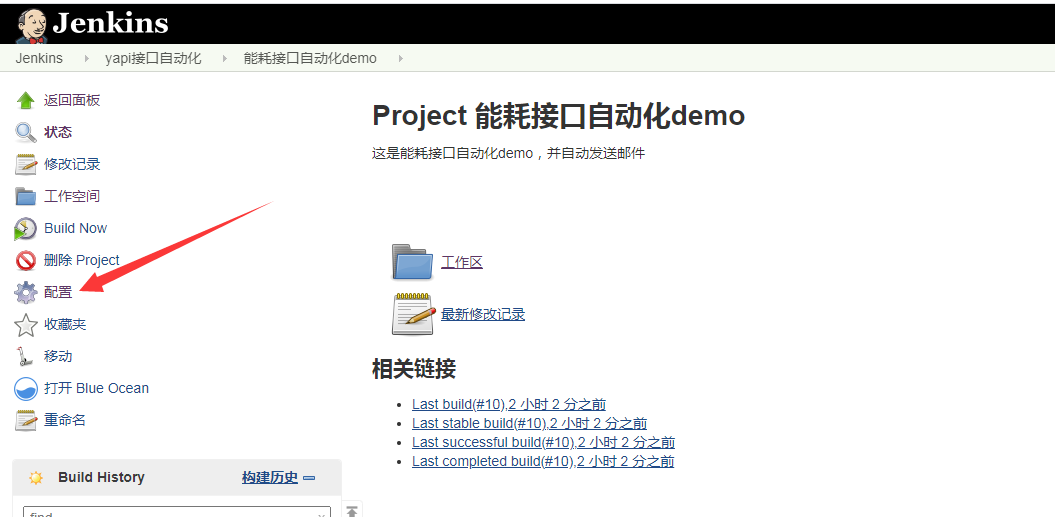Screen dimensions: 1055x517
Task: Click the clock-and-play icon for Build Now
Action: pos(26,228)
